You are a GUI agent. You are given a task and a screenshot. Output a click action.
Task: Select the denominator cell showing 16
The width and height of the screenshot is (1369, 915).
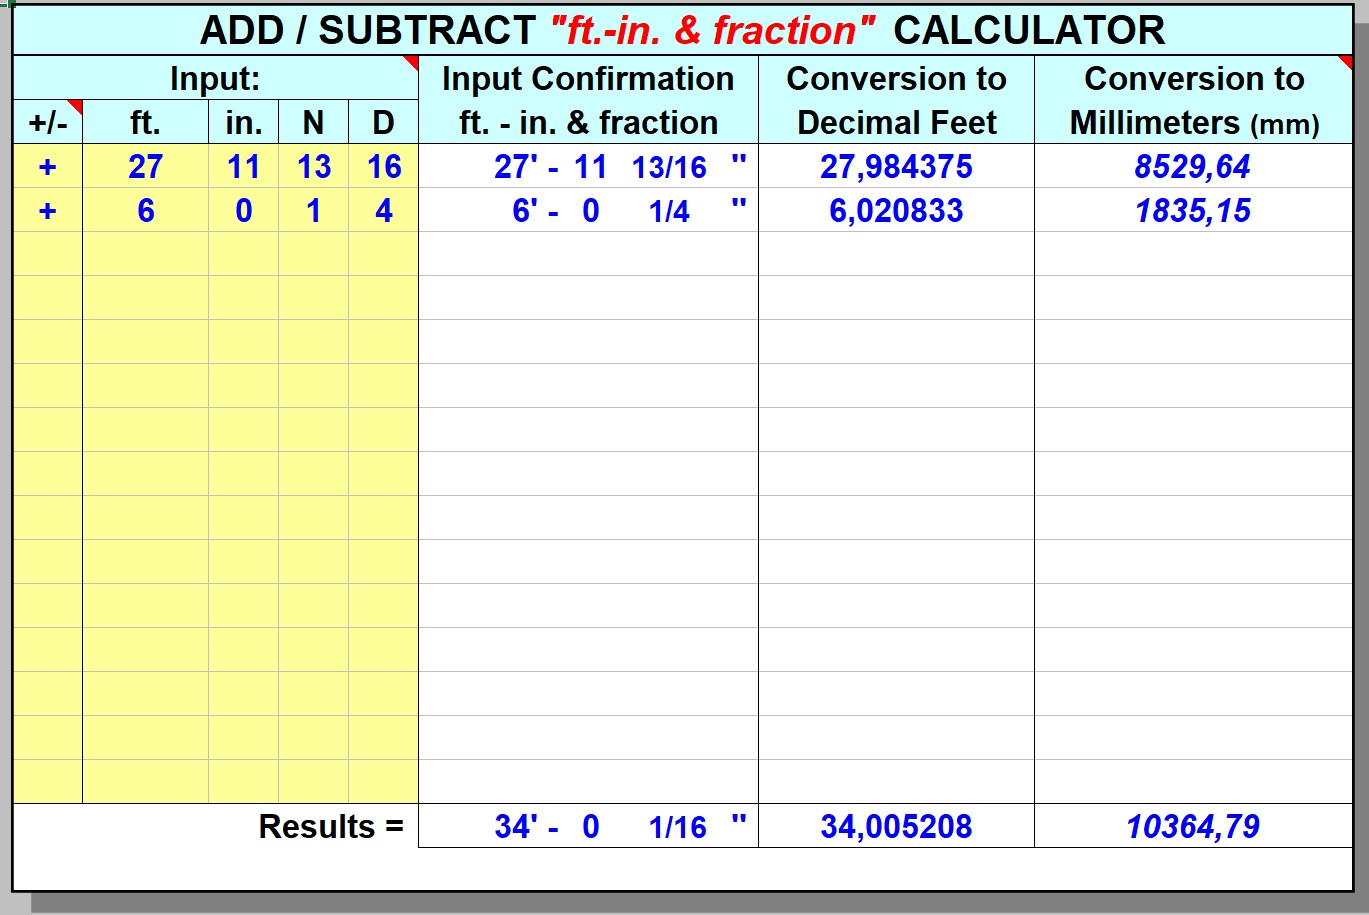tap(384, 167)
